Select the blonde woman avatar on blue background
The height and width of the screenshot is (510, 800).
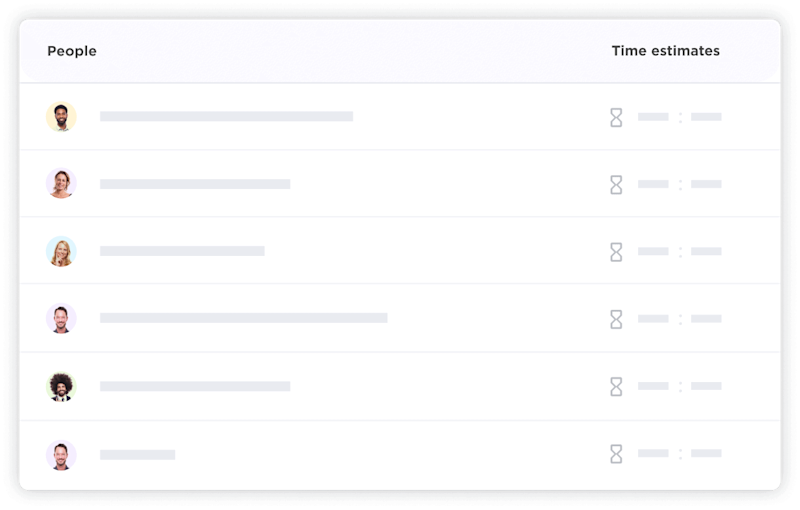[61, 251]
